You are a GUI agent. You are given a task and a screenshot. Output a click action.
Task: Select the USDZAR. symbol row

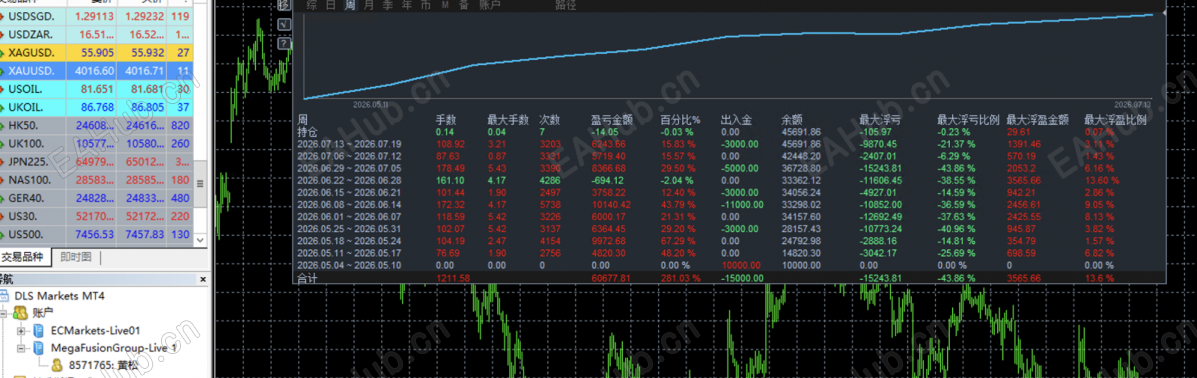(x=96, y=34)
